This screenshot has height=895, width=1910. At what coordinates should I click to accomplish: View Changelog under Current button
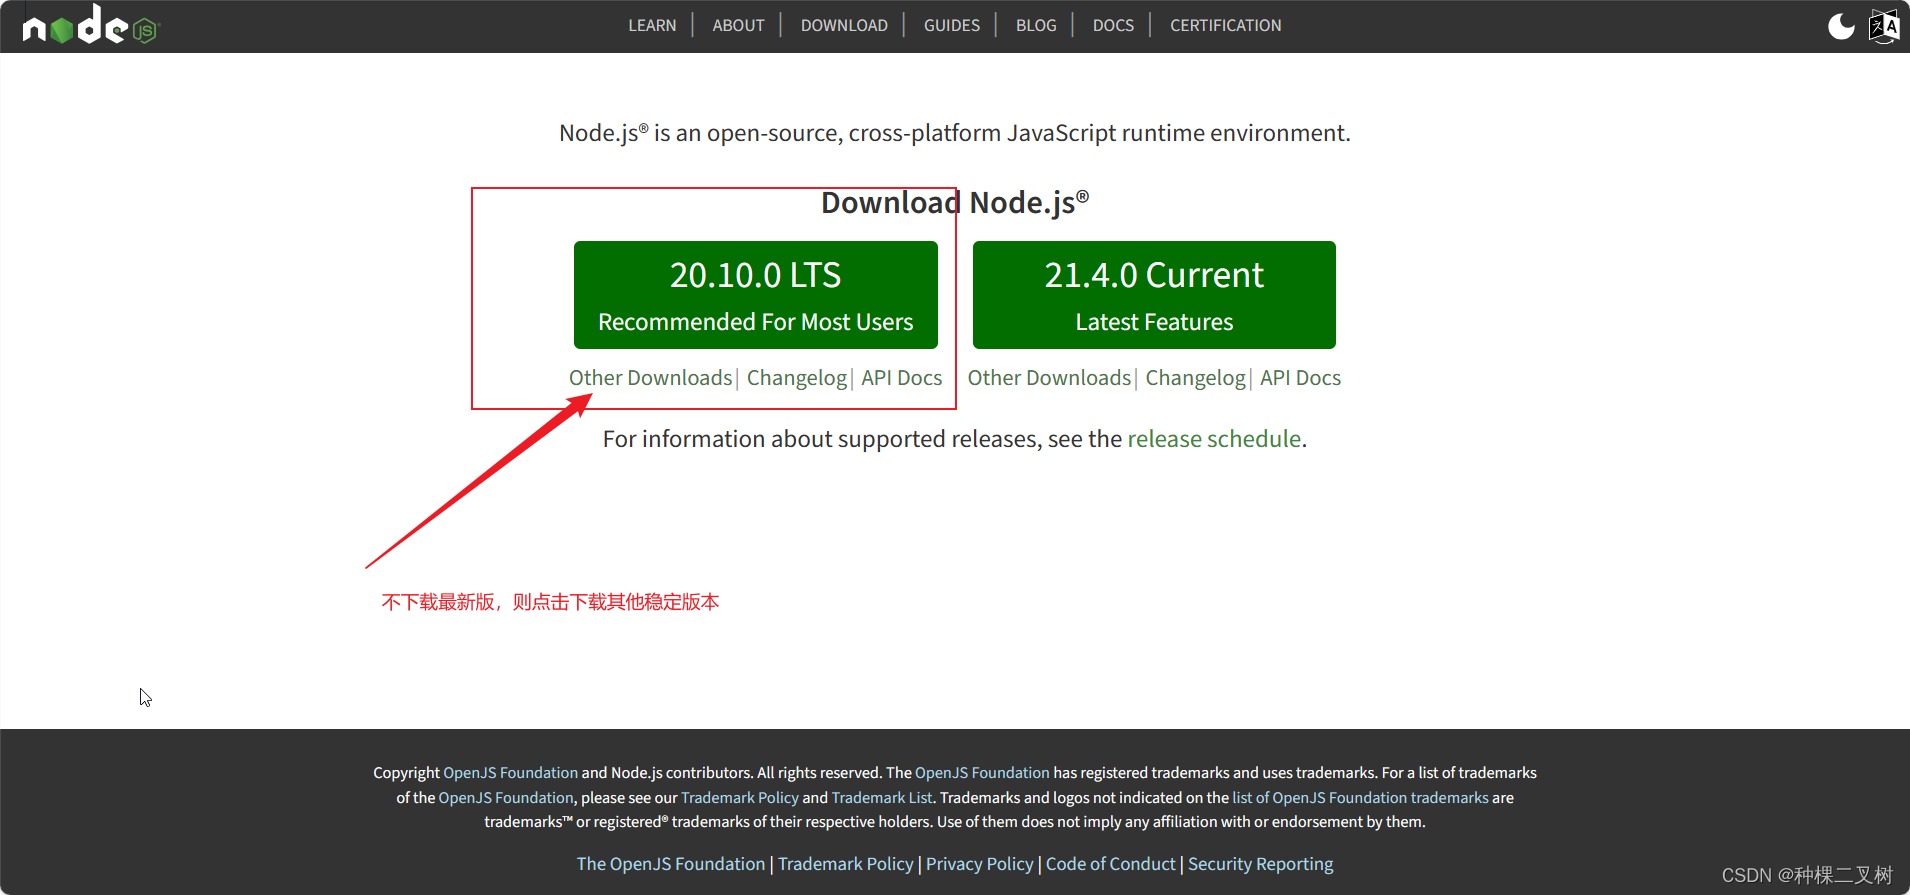click(x=1196, y=378)
